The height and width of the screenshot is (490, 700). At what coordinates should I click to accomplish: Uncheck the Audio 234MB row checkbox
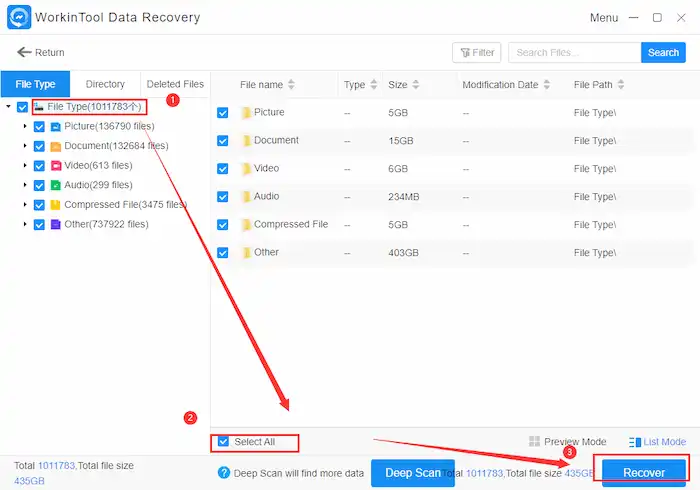(223, 196)
